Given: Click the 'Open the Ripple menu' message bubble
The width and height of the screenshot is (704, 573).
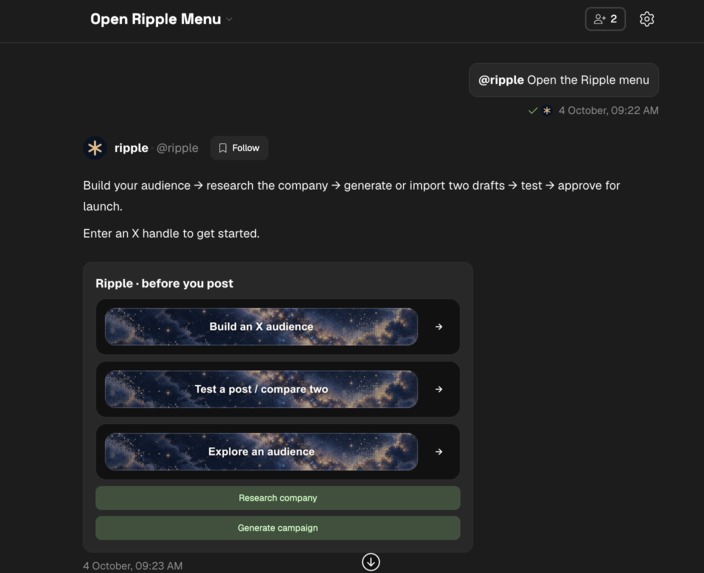Looking at the screenshot, I should pos(564,80).
